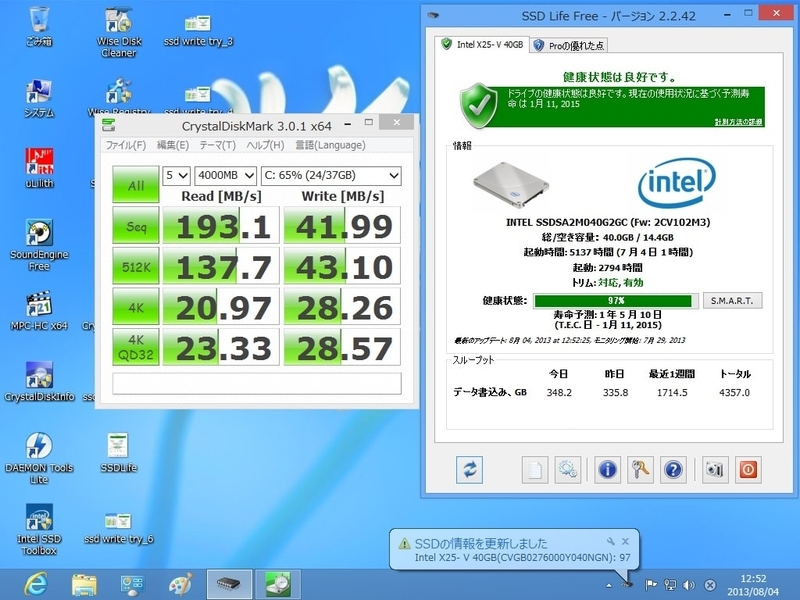Open Paint palette icon on taskbar
The width and height of the screenshot is (800, 600).
click(x=181, y=584)
